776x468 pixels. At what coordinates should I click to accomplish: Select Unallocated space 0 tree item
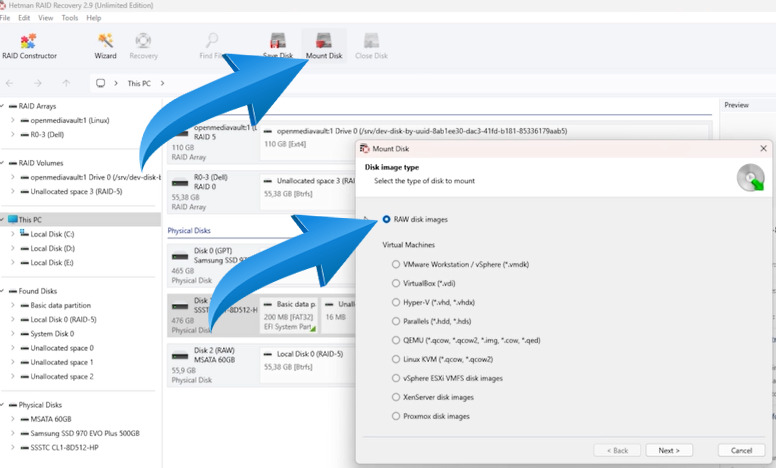pos(62,348)
